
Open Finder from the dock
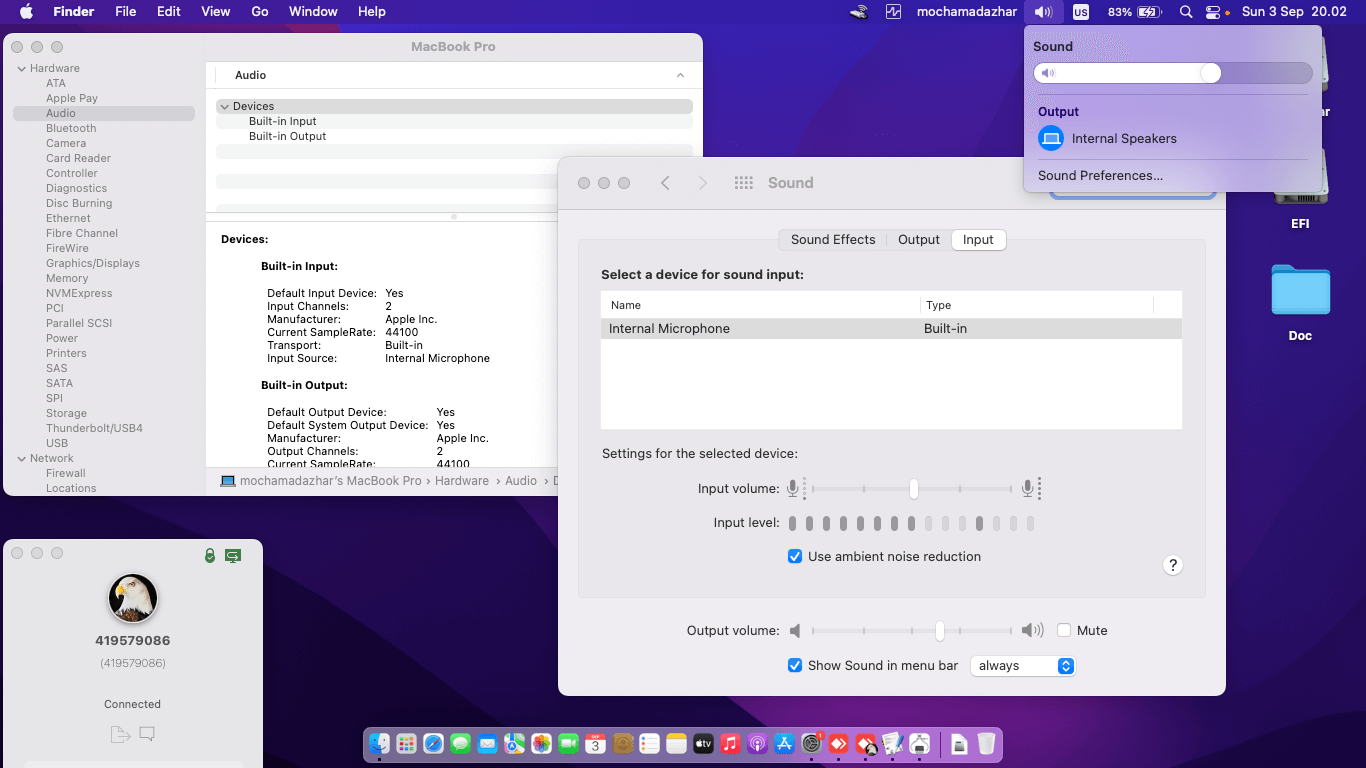(x=379, y=744)
